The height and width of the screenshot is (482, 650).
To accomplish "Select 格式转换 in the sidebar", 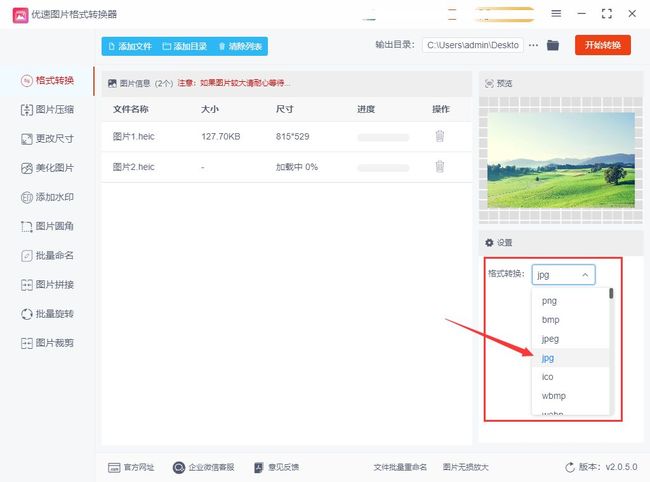I will click(x=47, y=80).
